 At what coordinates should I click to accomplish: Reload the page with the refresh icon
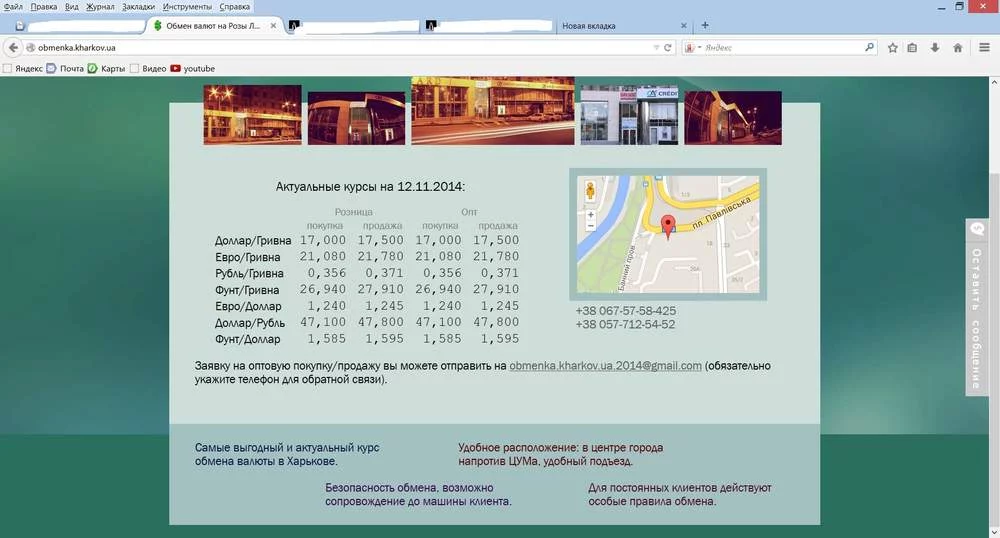click(668, 47)
